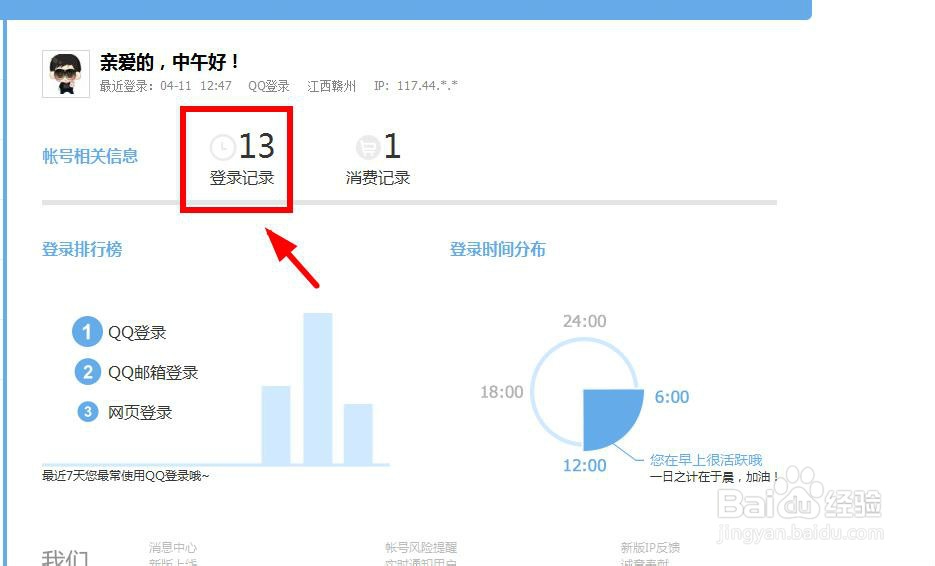The width and height of the screenshot is (935, 566).
Task: Click the user avatar picture
Action: tap(66, 74)
